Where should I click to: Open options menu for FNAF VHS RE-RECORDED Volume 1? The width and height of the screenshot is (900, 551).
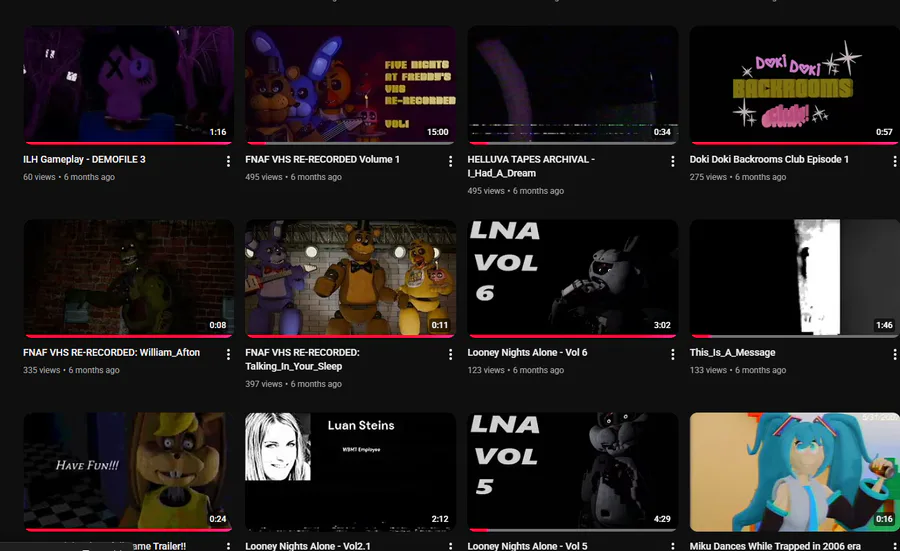tap(450, 161)
